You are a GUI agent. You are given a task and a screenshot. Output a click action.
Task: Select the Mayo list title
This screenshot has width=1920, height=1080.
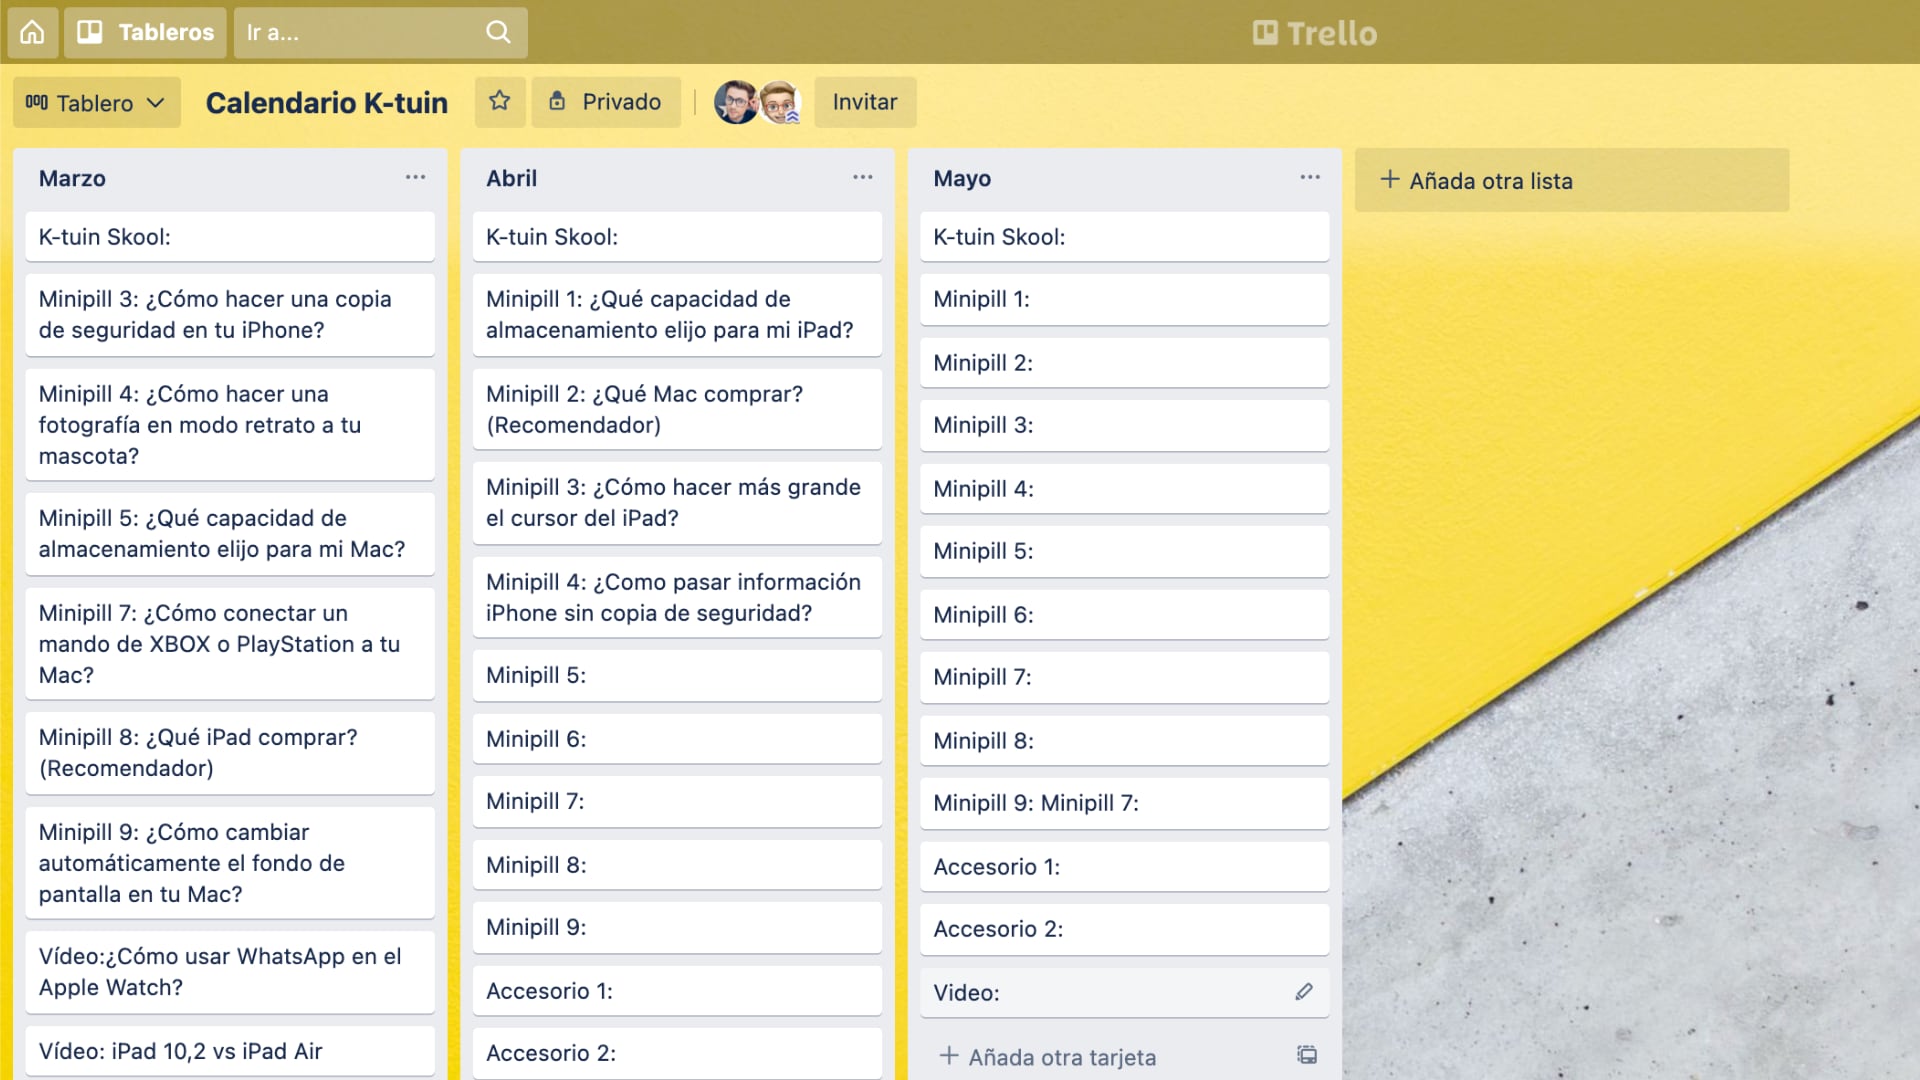[962, 178]
